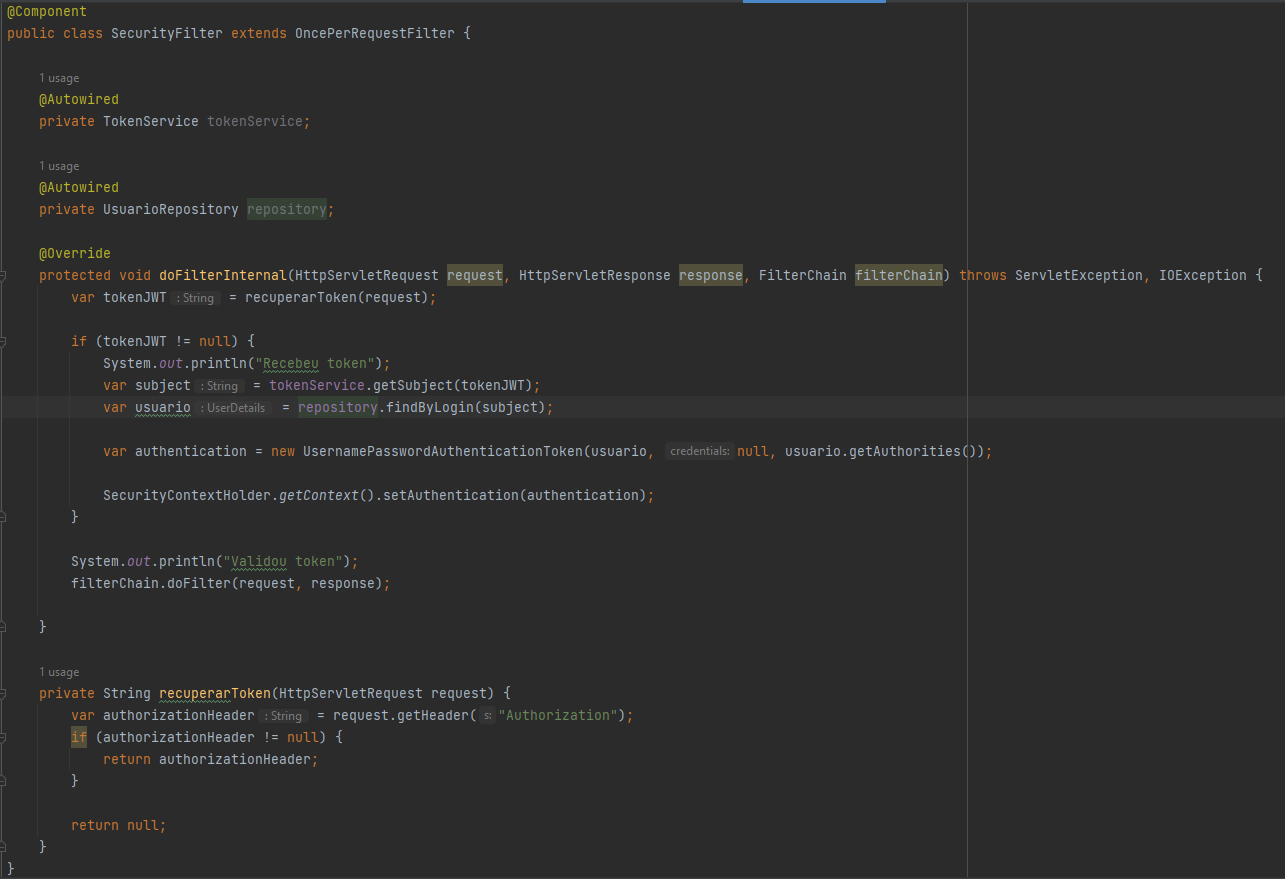Screen dimensions: 1285x879
Task: Click the :String inlay hint after subject
Action: [x=220, y=386]
